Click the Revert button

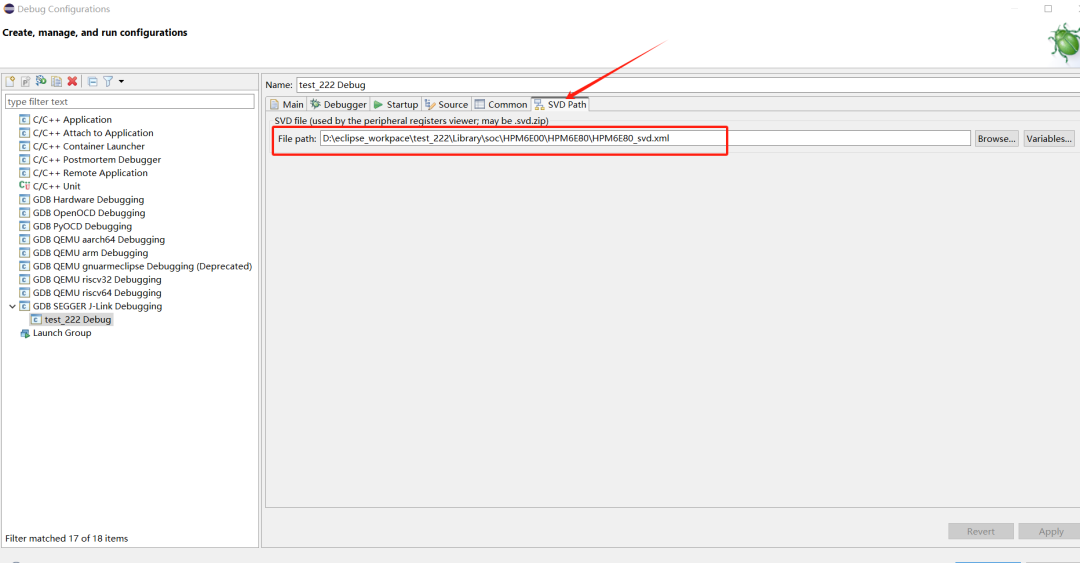click(980, 531)
